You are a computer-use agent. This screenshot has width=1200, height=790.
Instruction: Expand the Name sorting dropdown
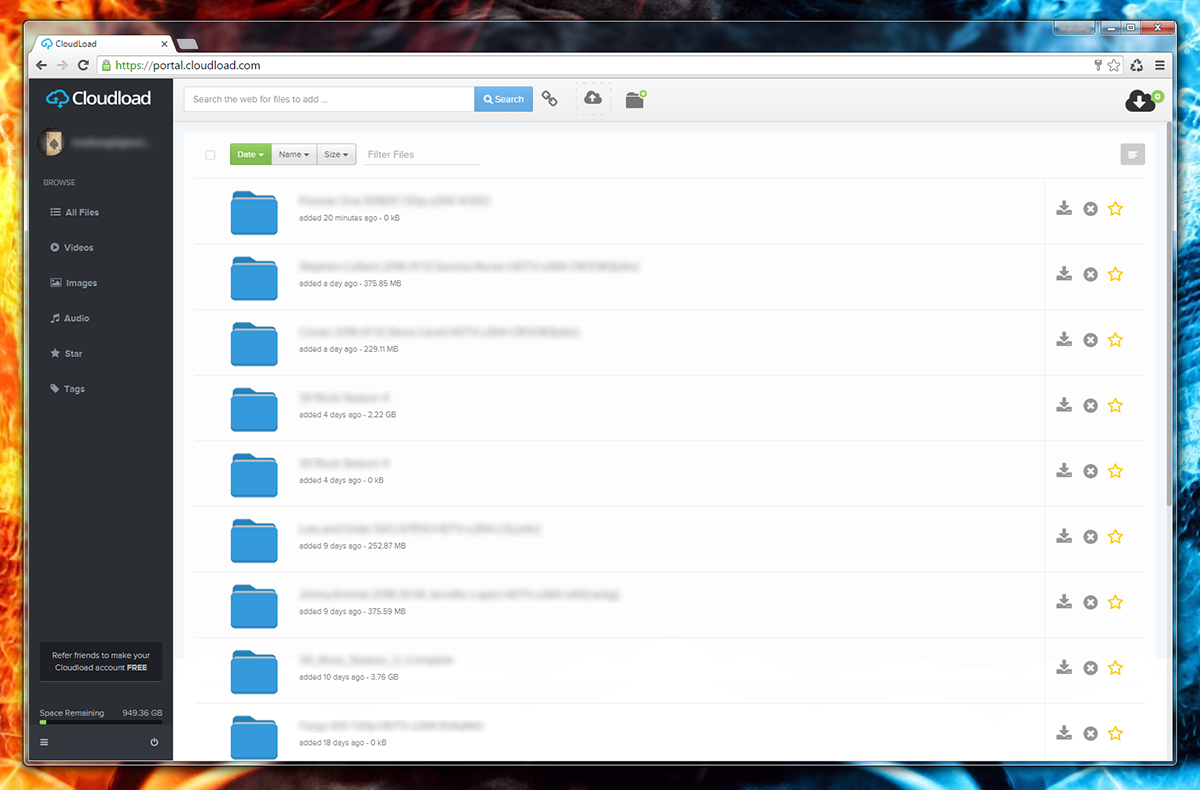pos(293,154)
